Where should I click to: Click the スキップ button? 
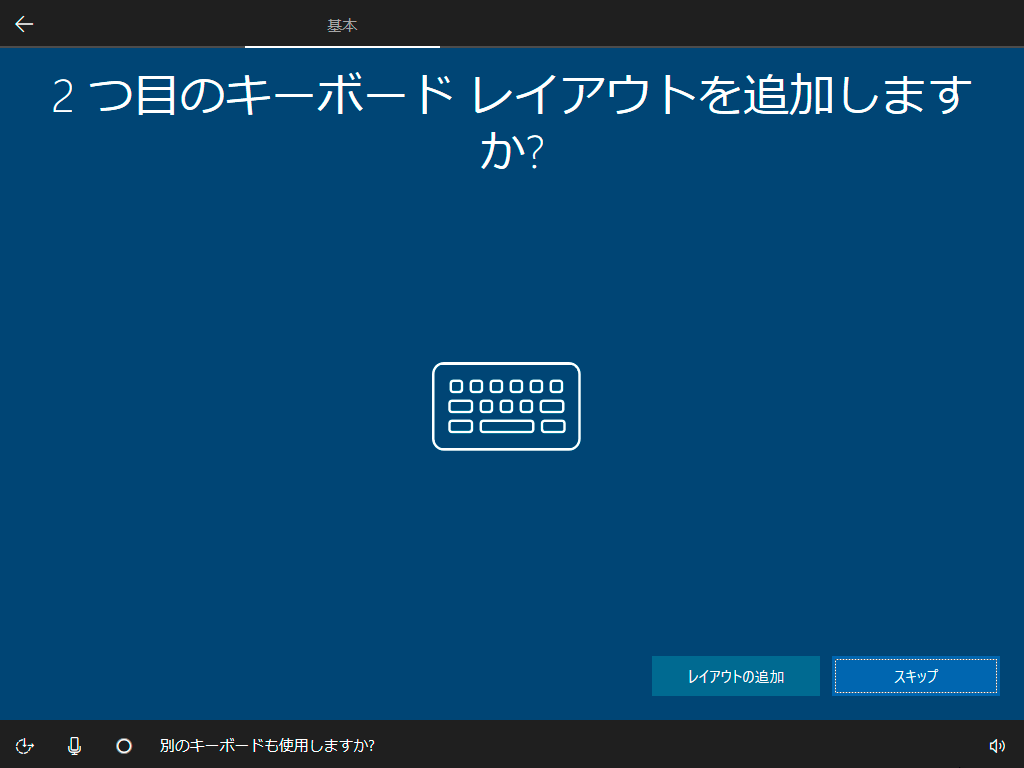pos(916,676)
